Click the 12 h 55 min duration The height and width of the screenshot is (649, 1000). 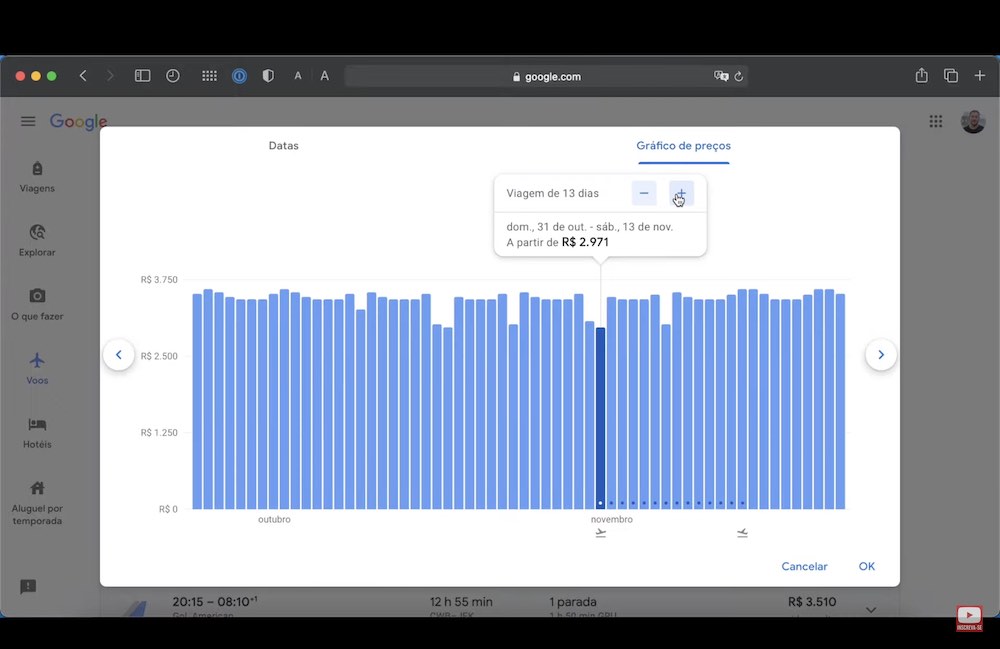(461, 602)
